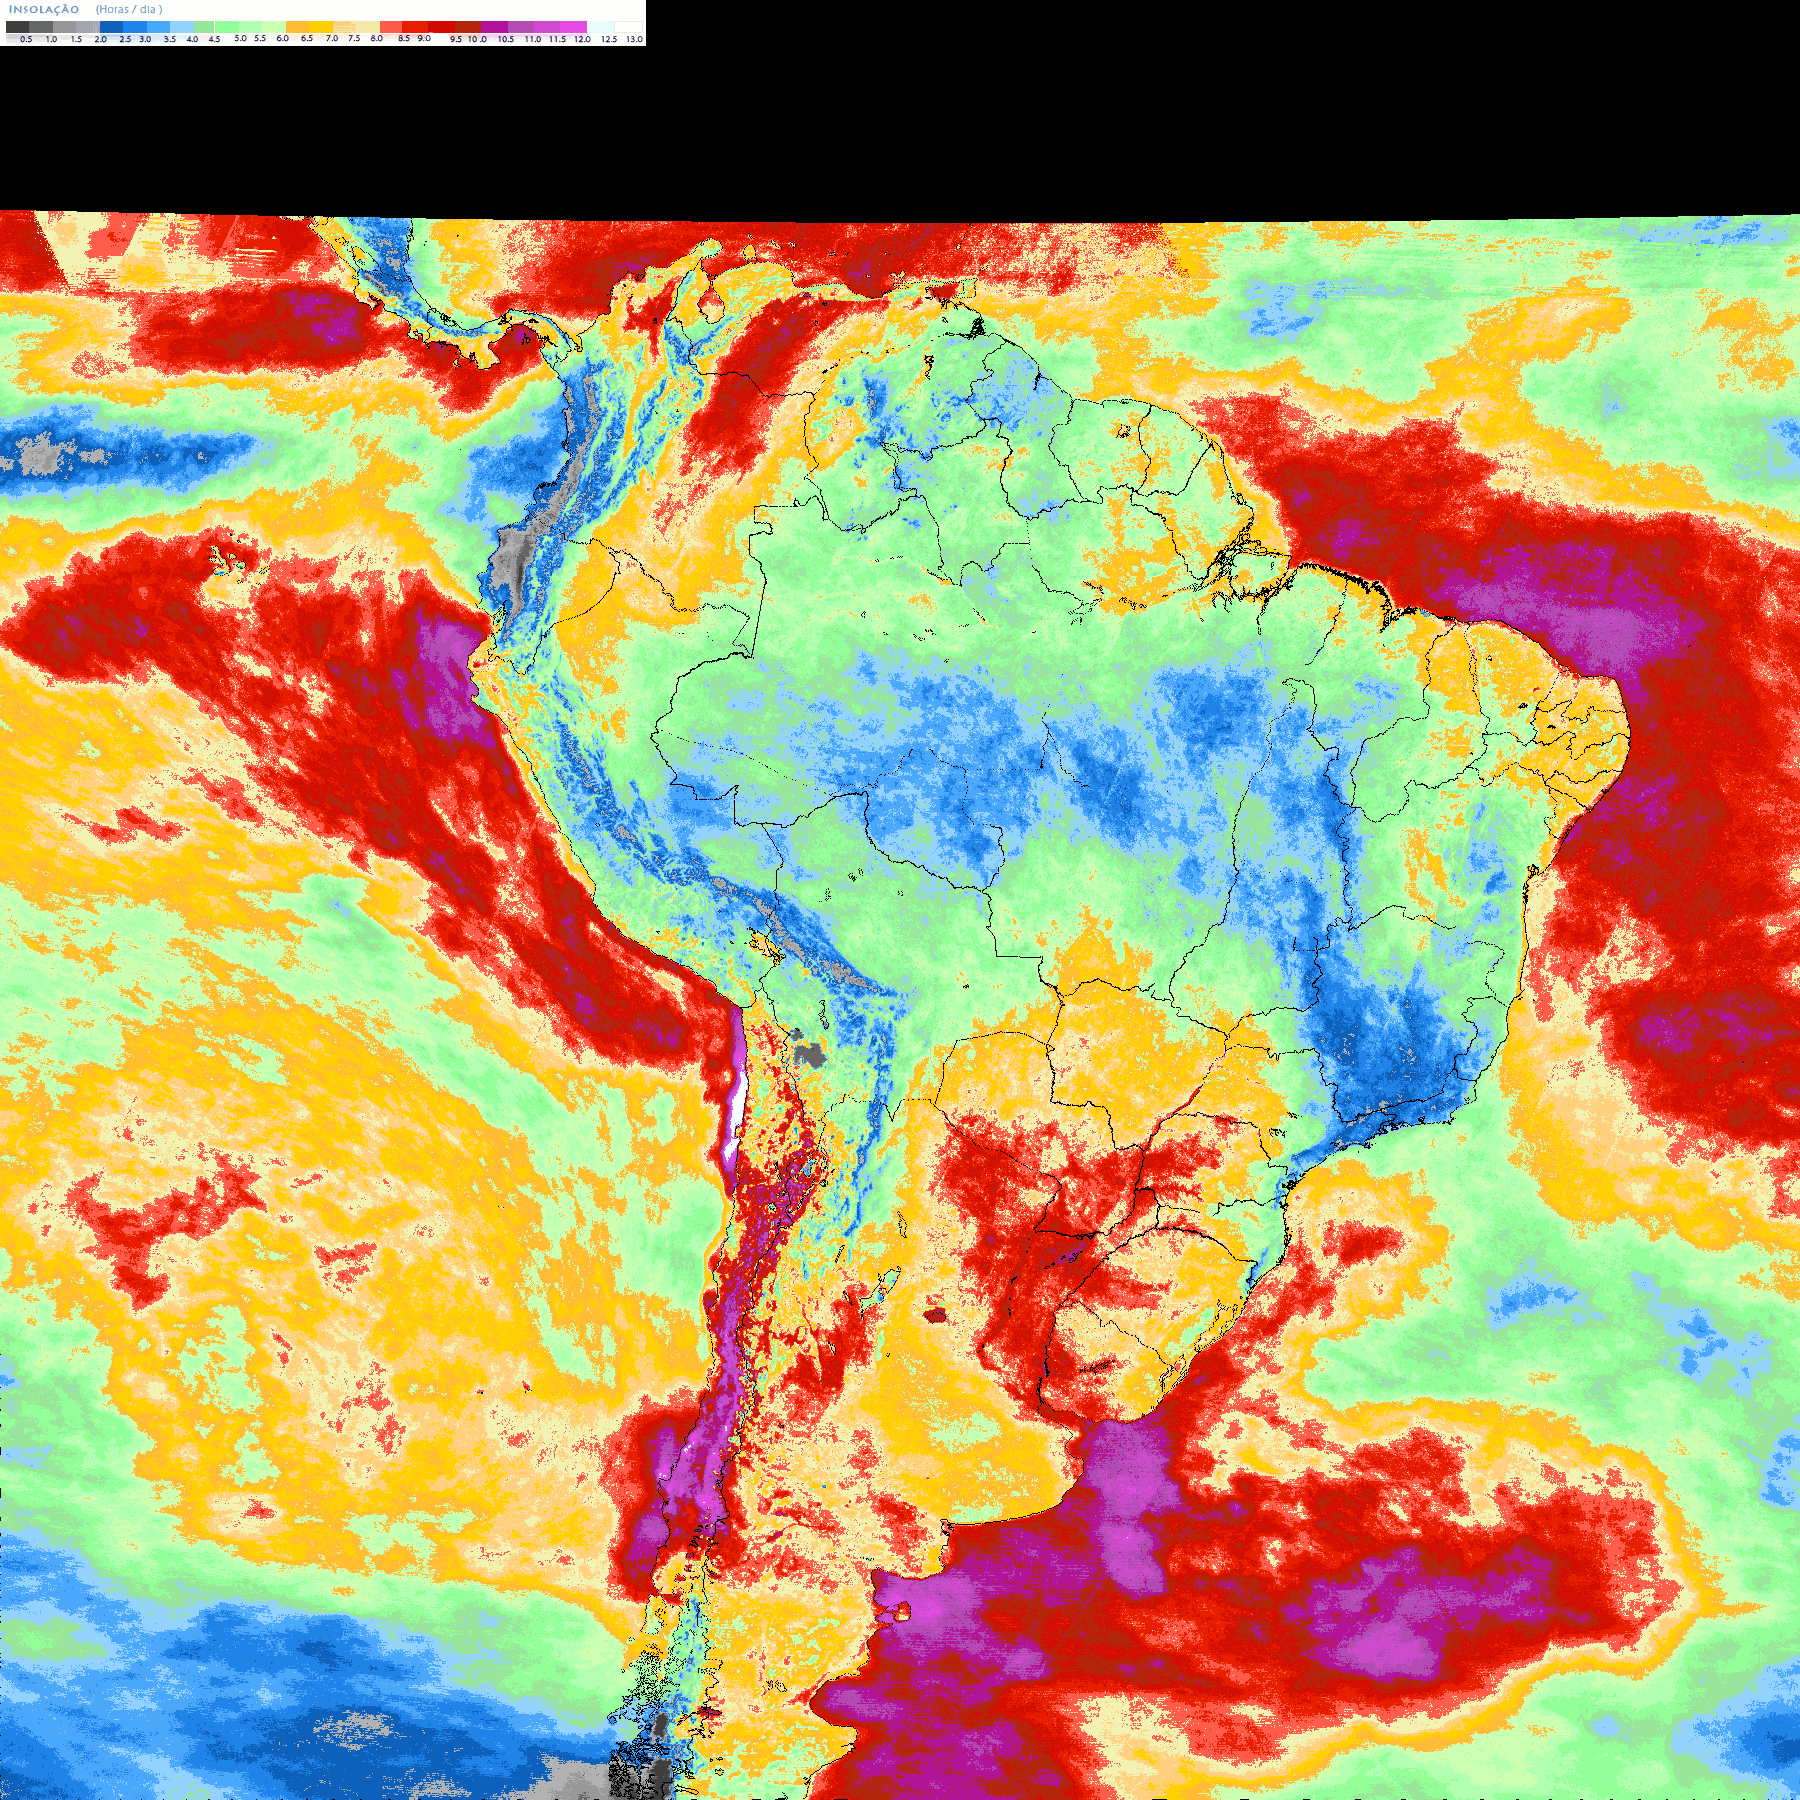Click the 9.5 legend value
This screenshot has width=1800, height=1800.
pos(456,39)
